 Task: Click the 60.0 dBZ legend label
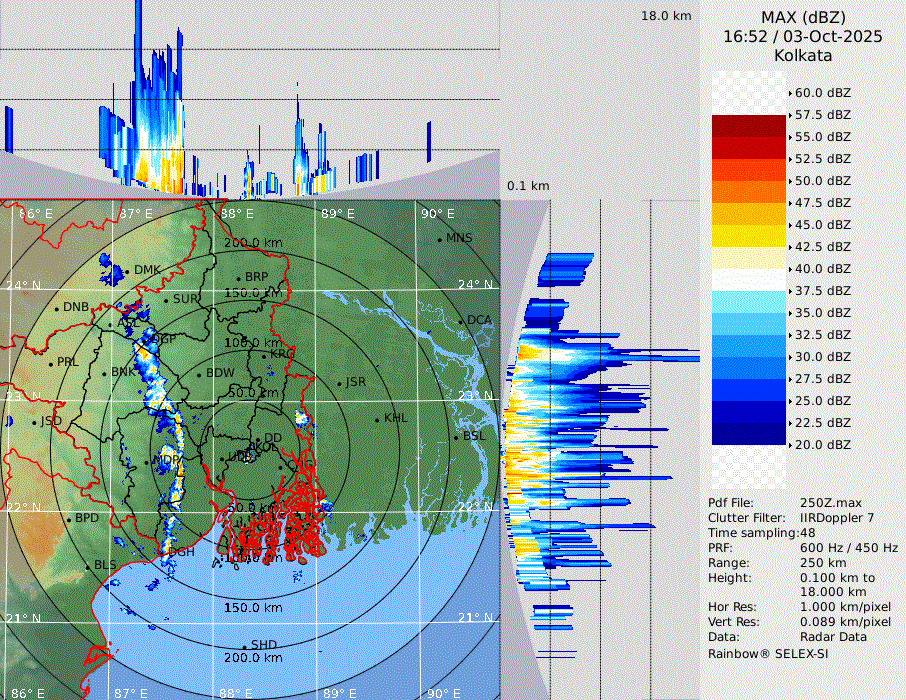point(822,93)
